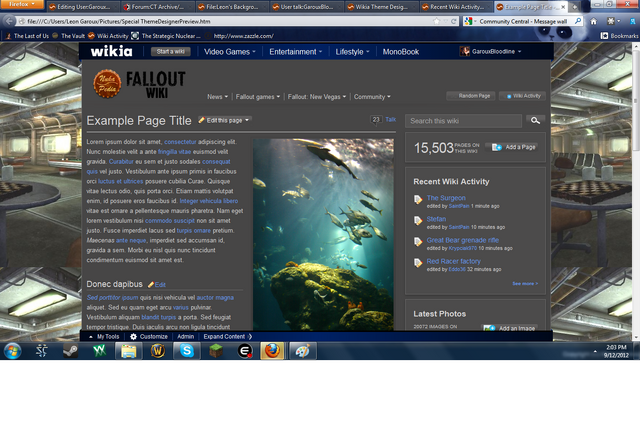Click the address bar showing ThemeDesignerPreview.htm
This screenshot has height=422, width=640.
229,21
